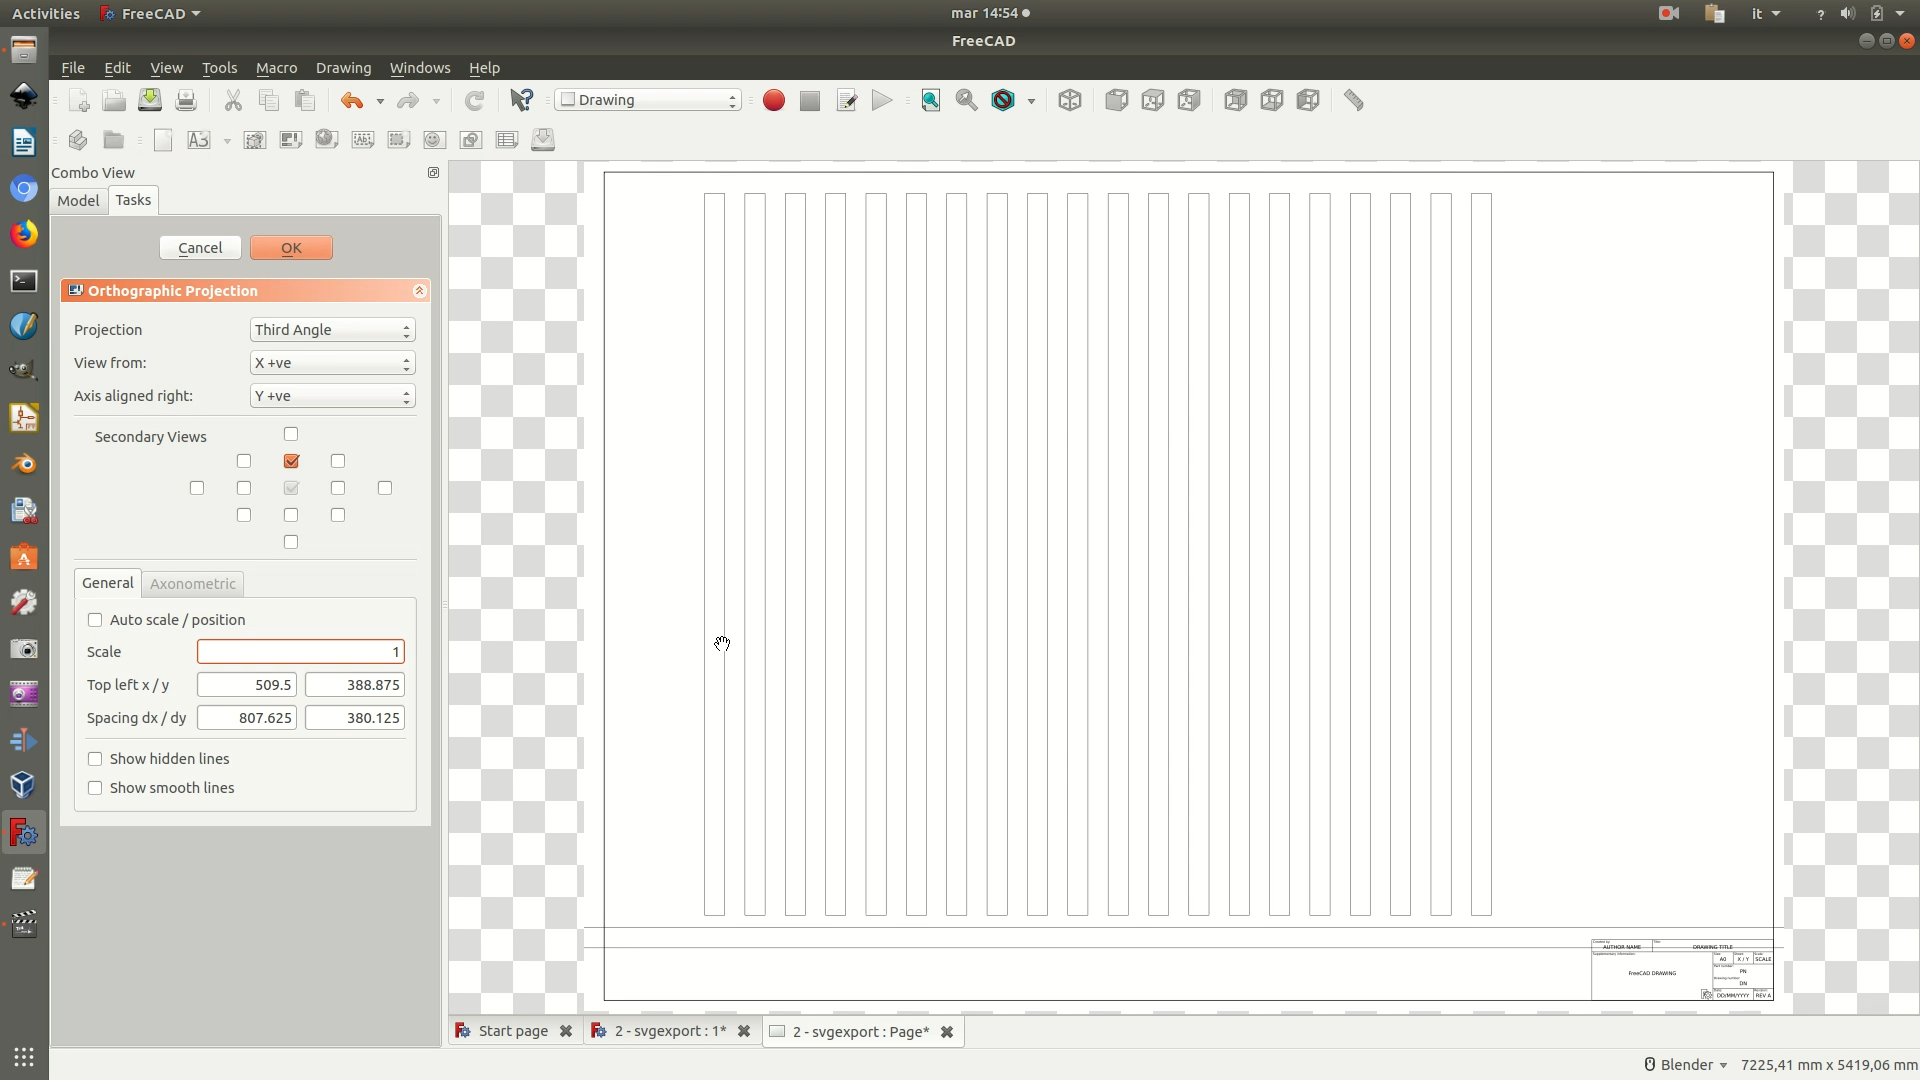Open the Axis aligned right dropdown
Screen dimensions: 1920x1080
click(x=332, y=396)
